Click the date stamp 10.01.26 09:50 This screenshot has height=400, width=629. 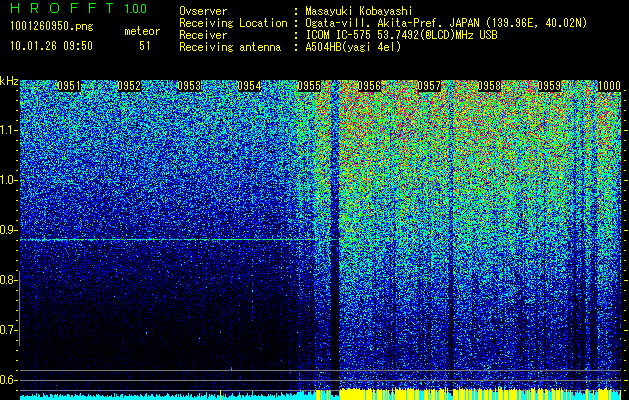[x=51, y=46]
